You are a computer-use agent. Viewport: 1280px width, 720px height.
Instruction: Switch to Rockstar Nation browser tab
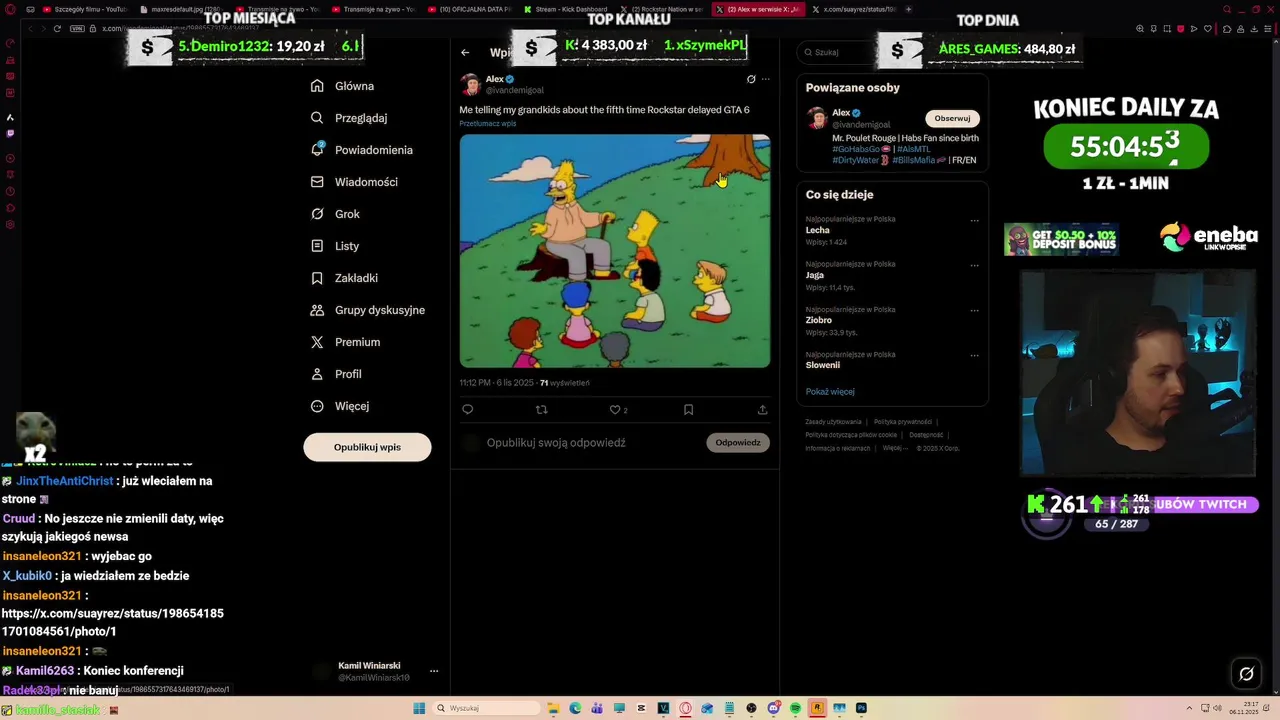[661, 9]
